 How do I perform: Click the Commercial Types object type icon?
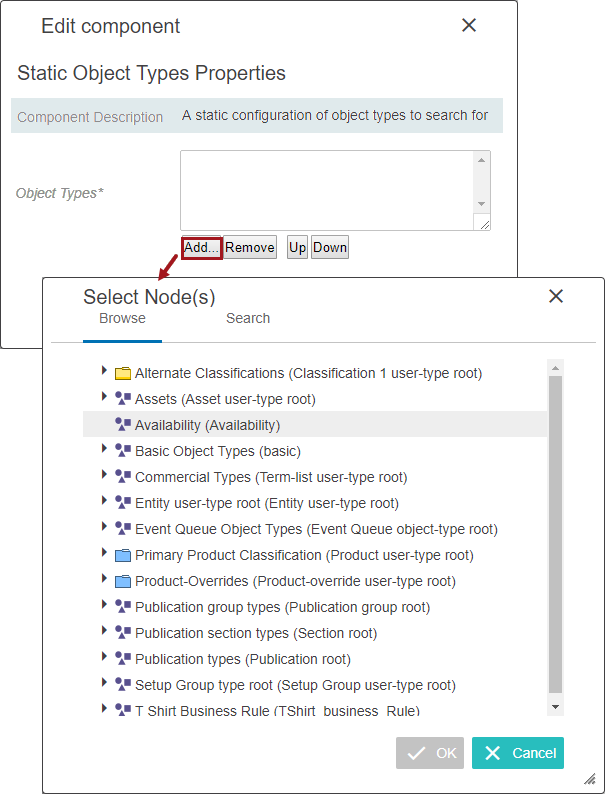tap(123, 477)
